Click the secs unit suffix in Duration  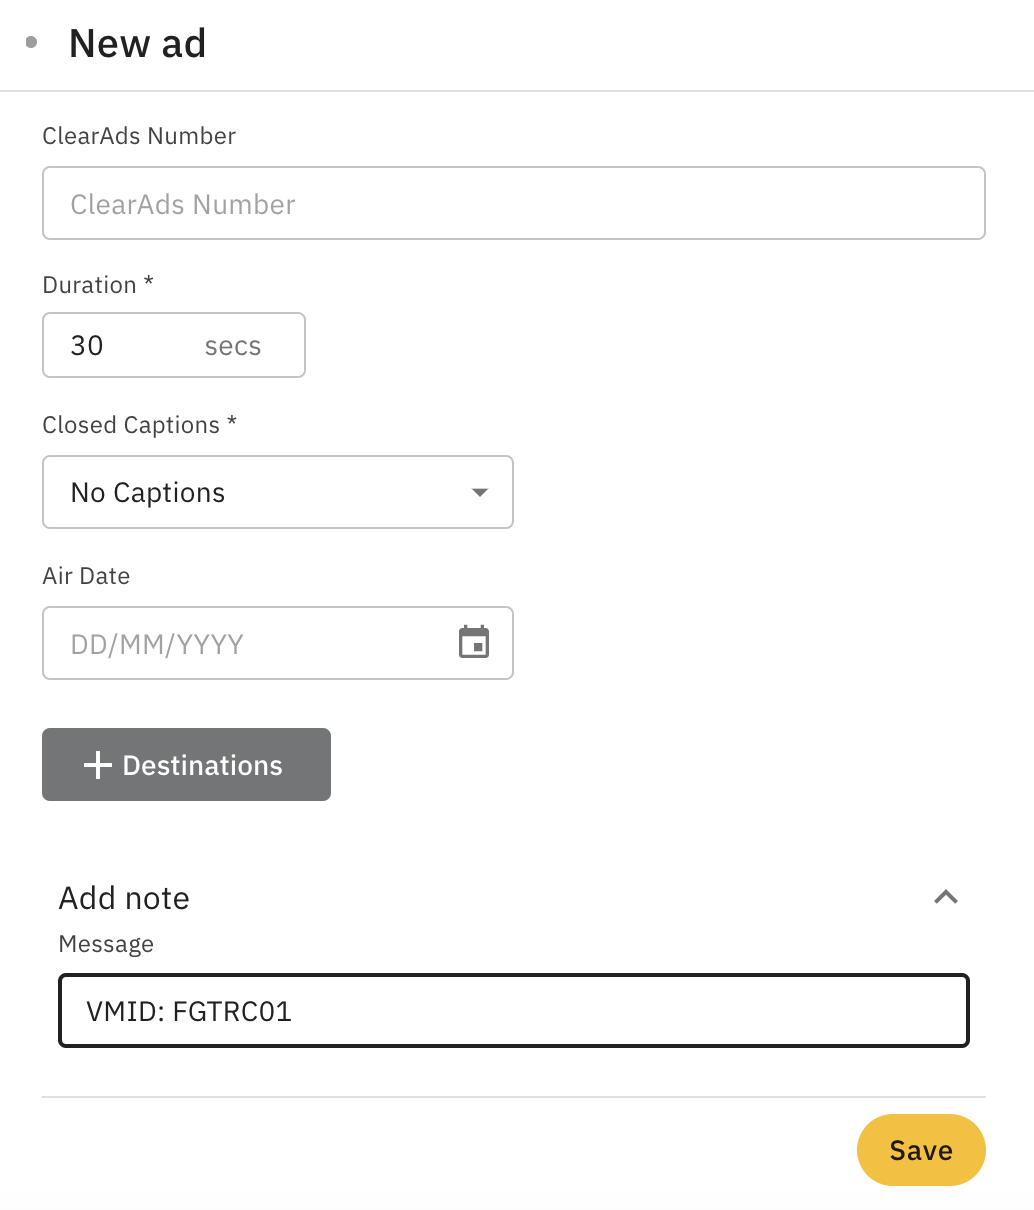233,346
